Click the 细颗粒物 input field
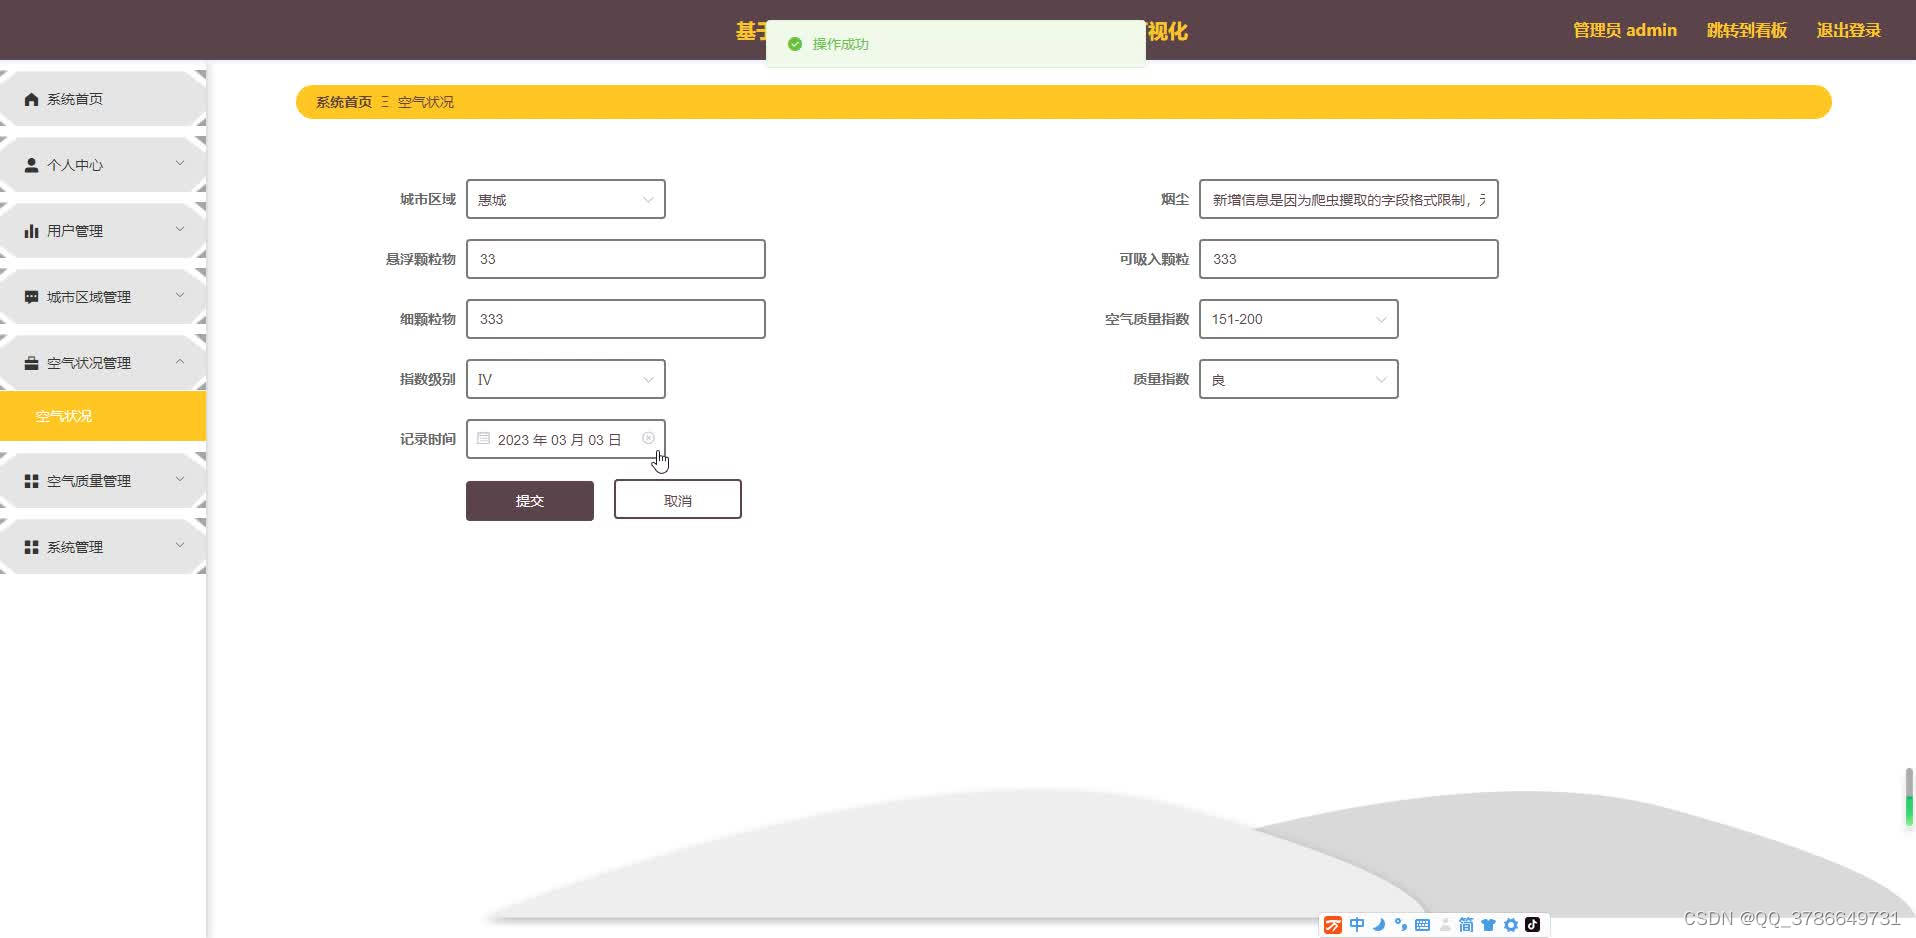 click(616, 319)
